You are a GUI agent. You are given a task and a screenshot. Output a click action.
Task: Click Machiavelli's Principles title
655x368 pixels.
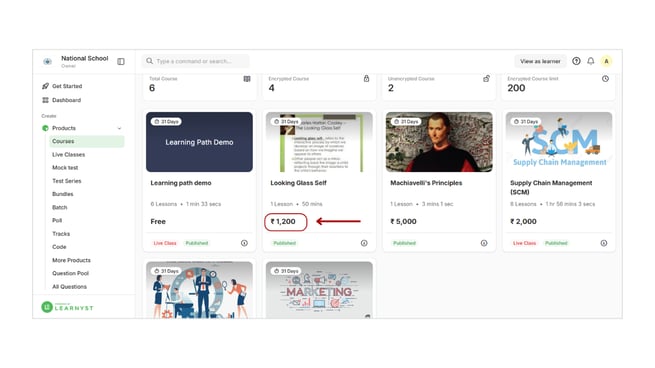pyautogui.click(x=426, y=183)
